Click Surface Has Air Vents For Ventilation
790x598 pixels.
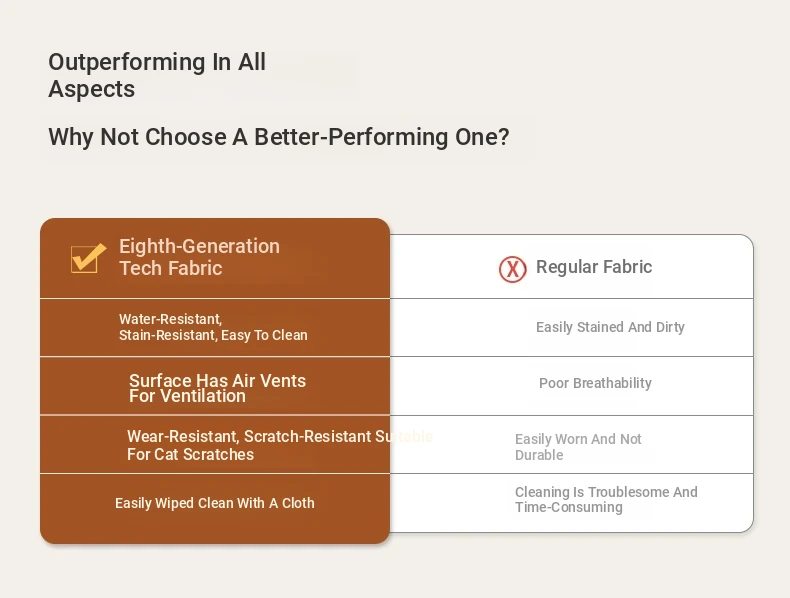coord(217,388)
